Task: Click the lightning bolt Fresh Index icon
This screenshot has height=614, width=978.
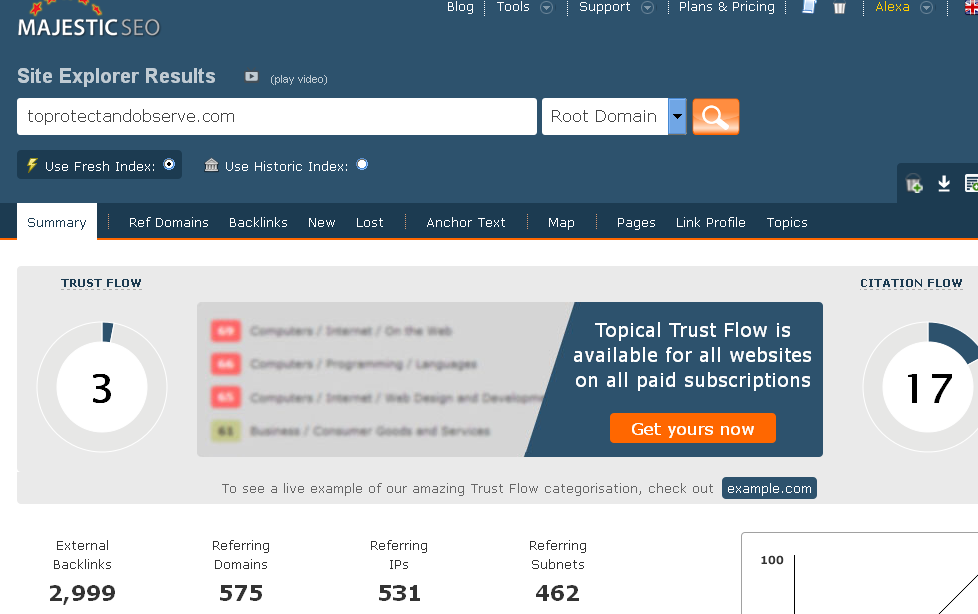Action: (32, 165)
